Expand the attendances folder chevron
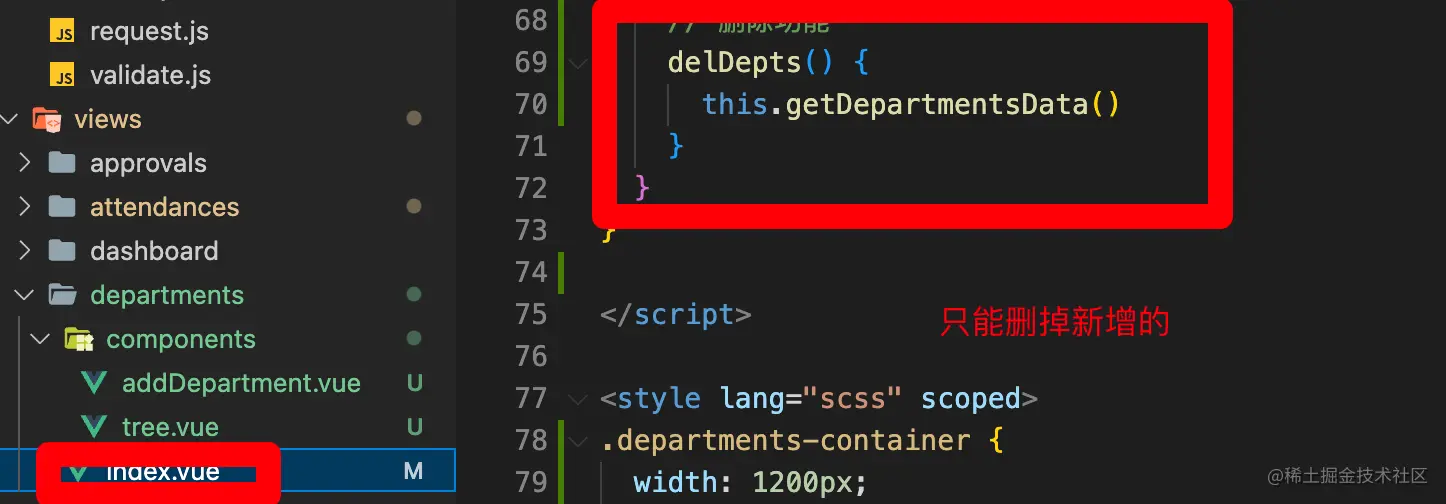The image size is (1446, 504). coord(26,207)
